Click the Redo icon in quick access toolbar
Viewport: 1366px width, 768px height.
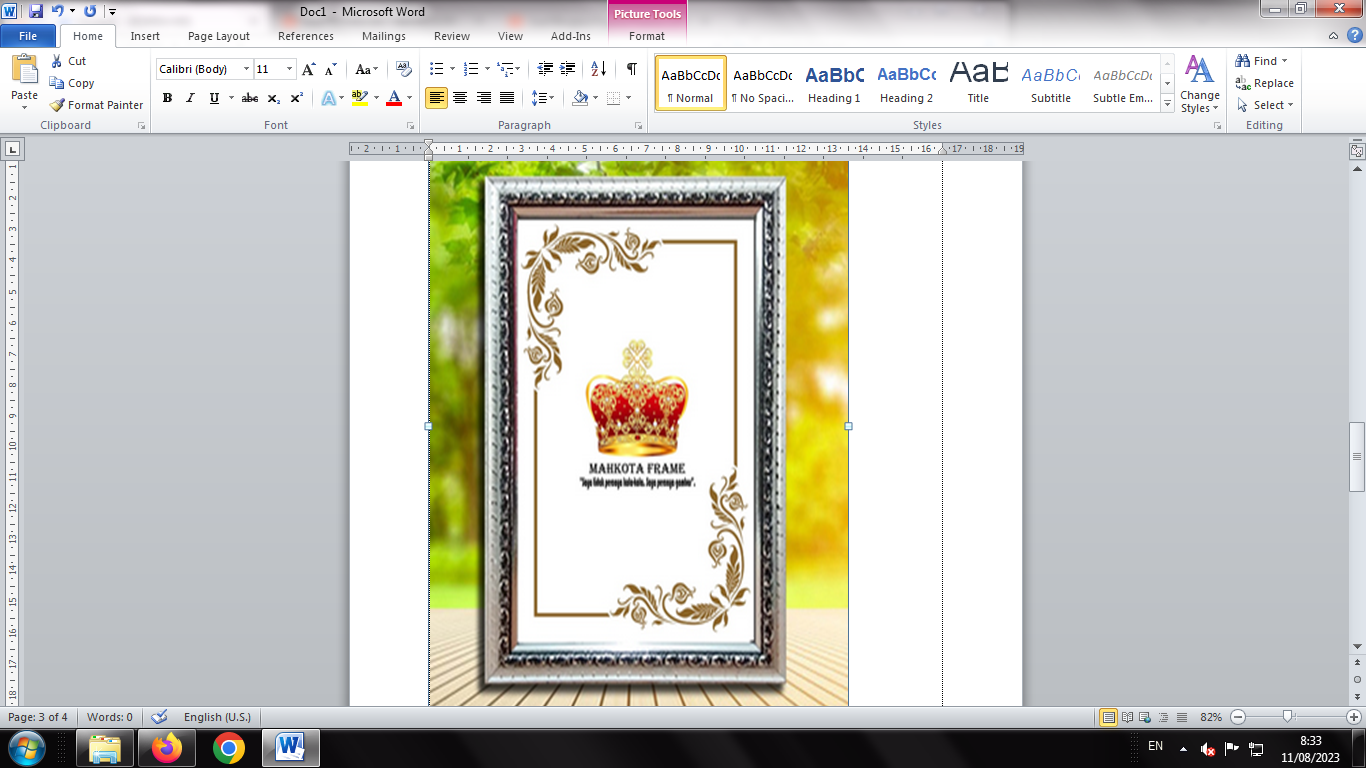coord(90,11)
